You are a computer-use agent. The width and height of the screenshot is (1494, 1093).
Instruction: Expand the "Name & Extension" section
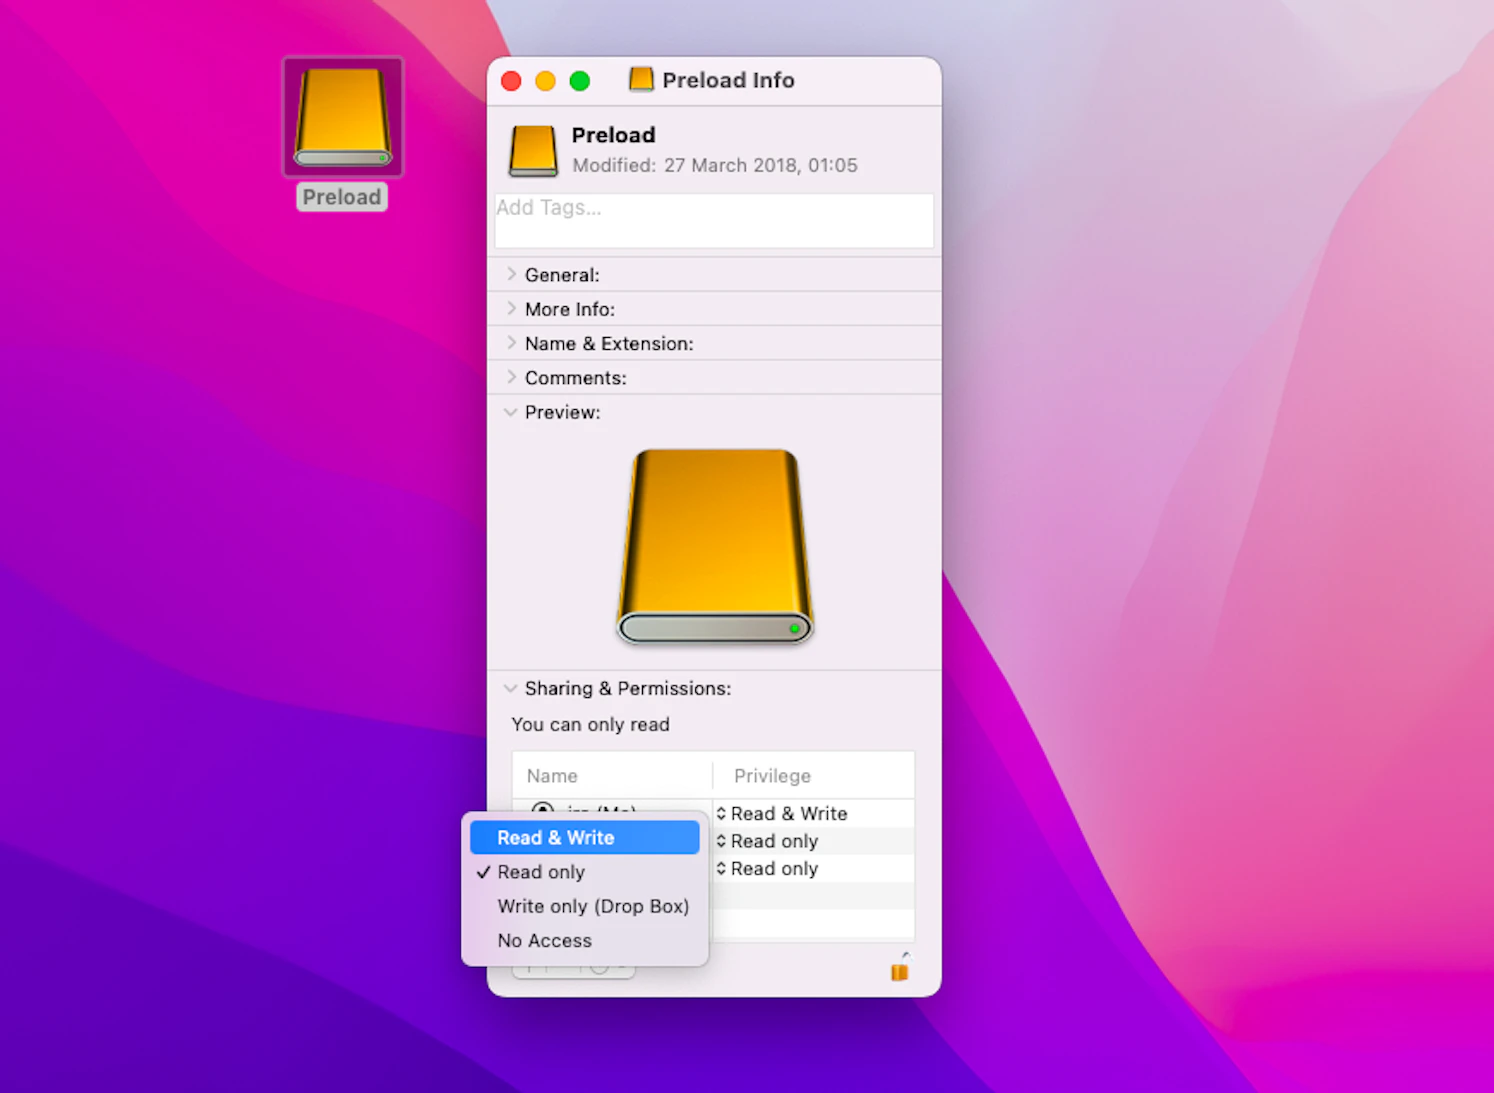511,342
